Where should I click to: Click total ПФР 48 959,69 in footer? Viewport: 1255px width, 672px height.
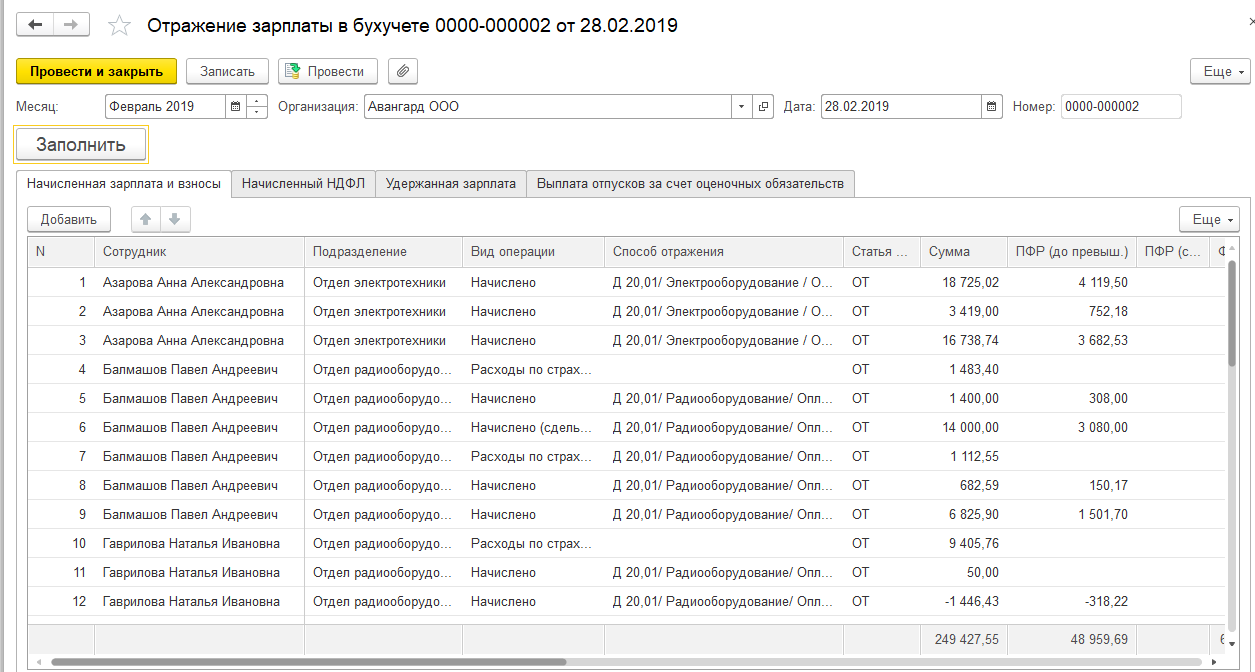1098,639
